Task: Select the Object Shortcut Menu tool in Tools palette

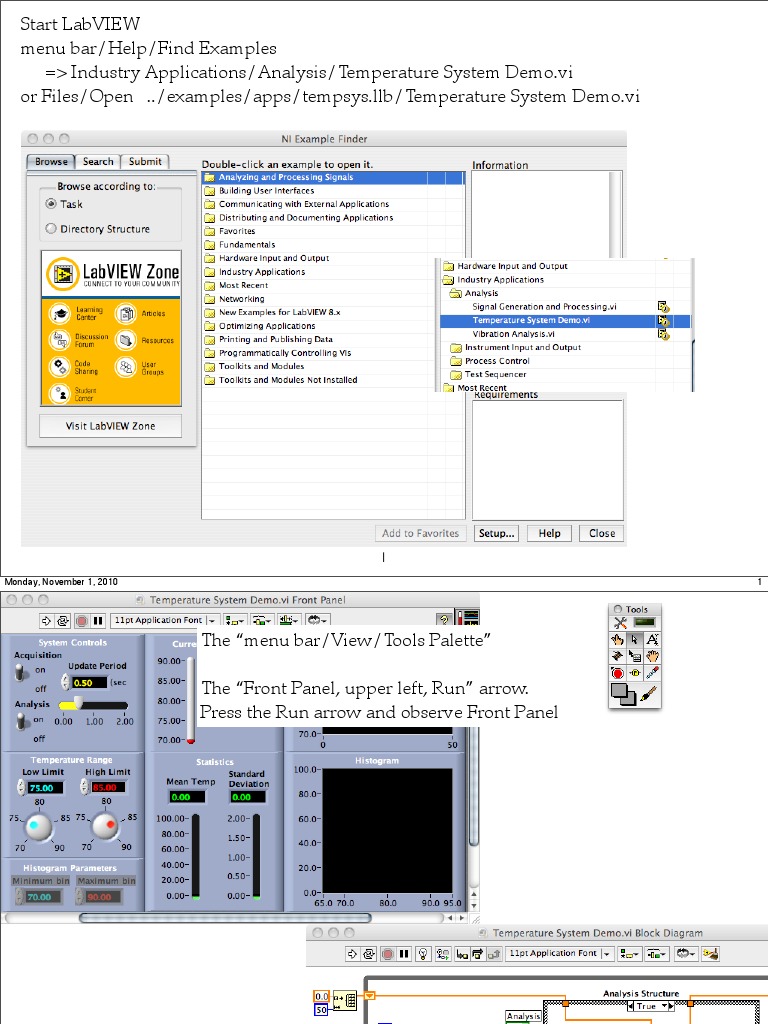Action: [635, 656]
